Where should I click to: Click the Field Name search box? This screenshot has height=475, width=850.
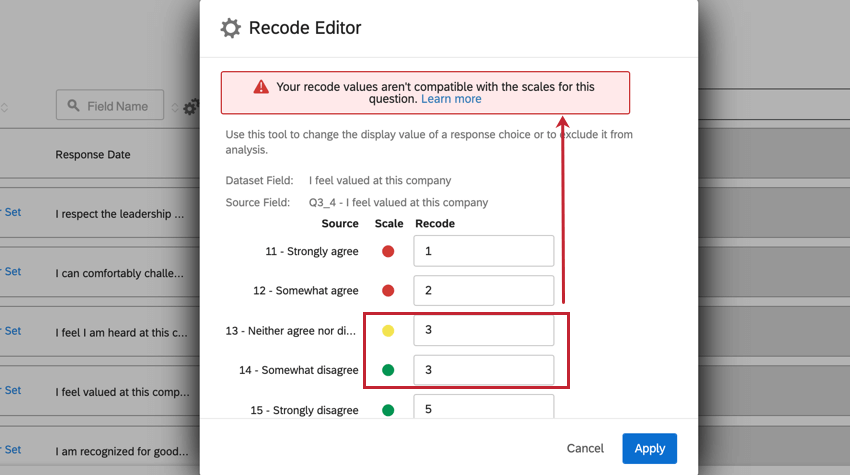[x=117, y=106]
